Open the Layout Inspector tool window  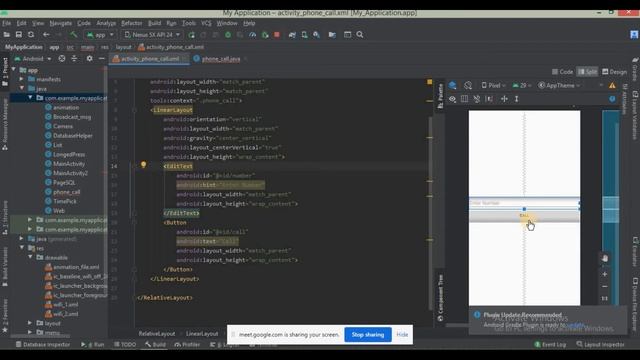pyautogui.click(x=600, y=345)
